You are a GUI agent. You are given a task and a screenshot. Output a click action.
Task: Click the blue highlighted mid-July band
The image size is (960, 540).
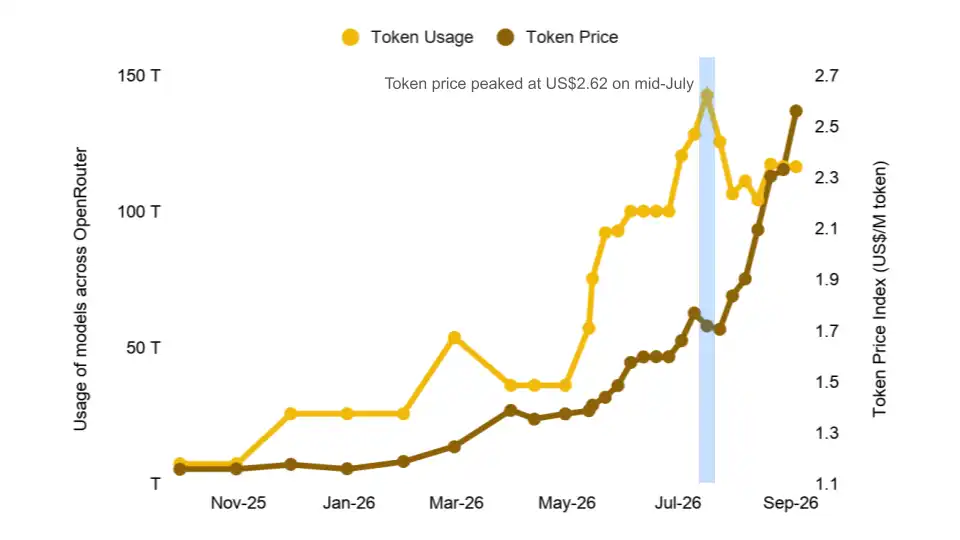click(707, 269)
